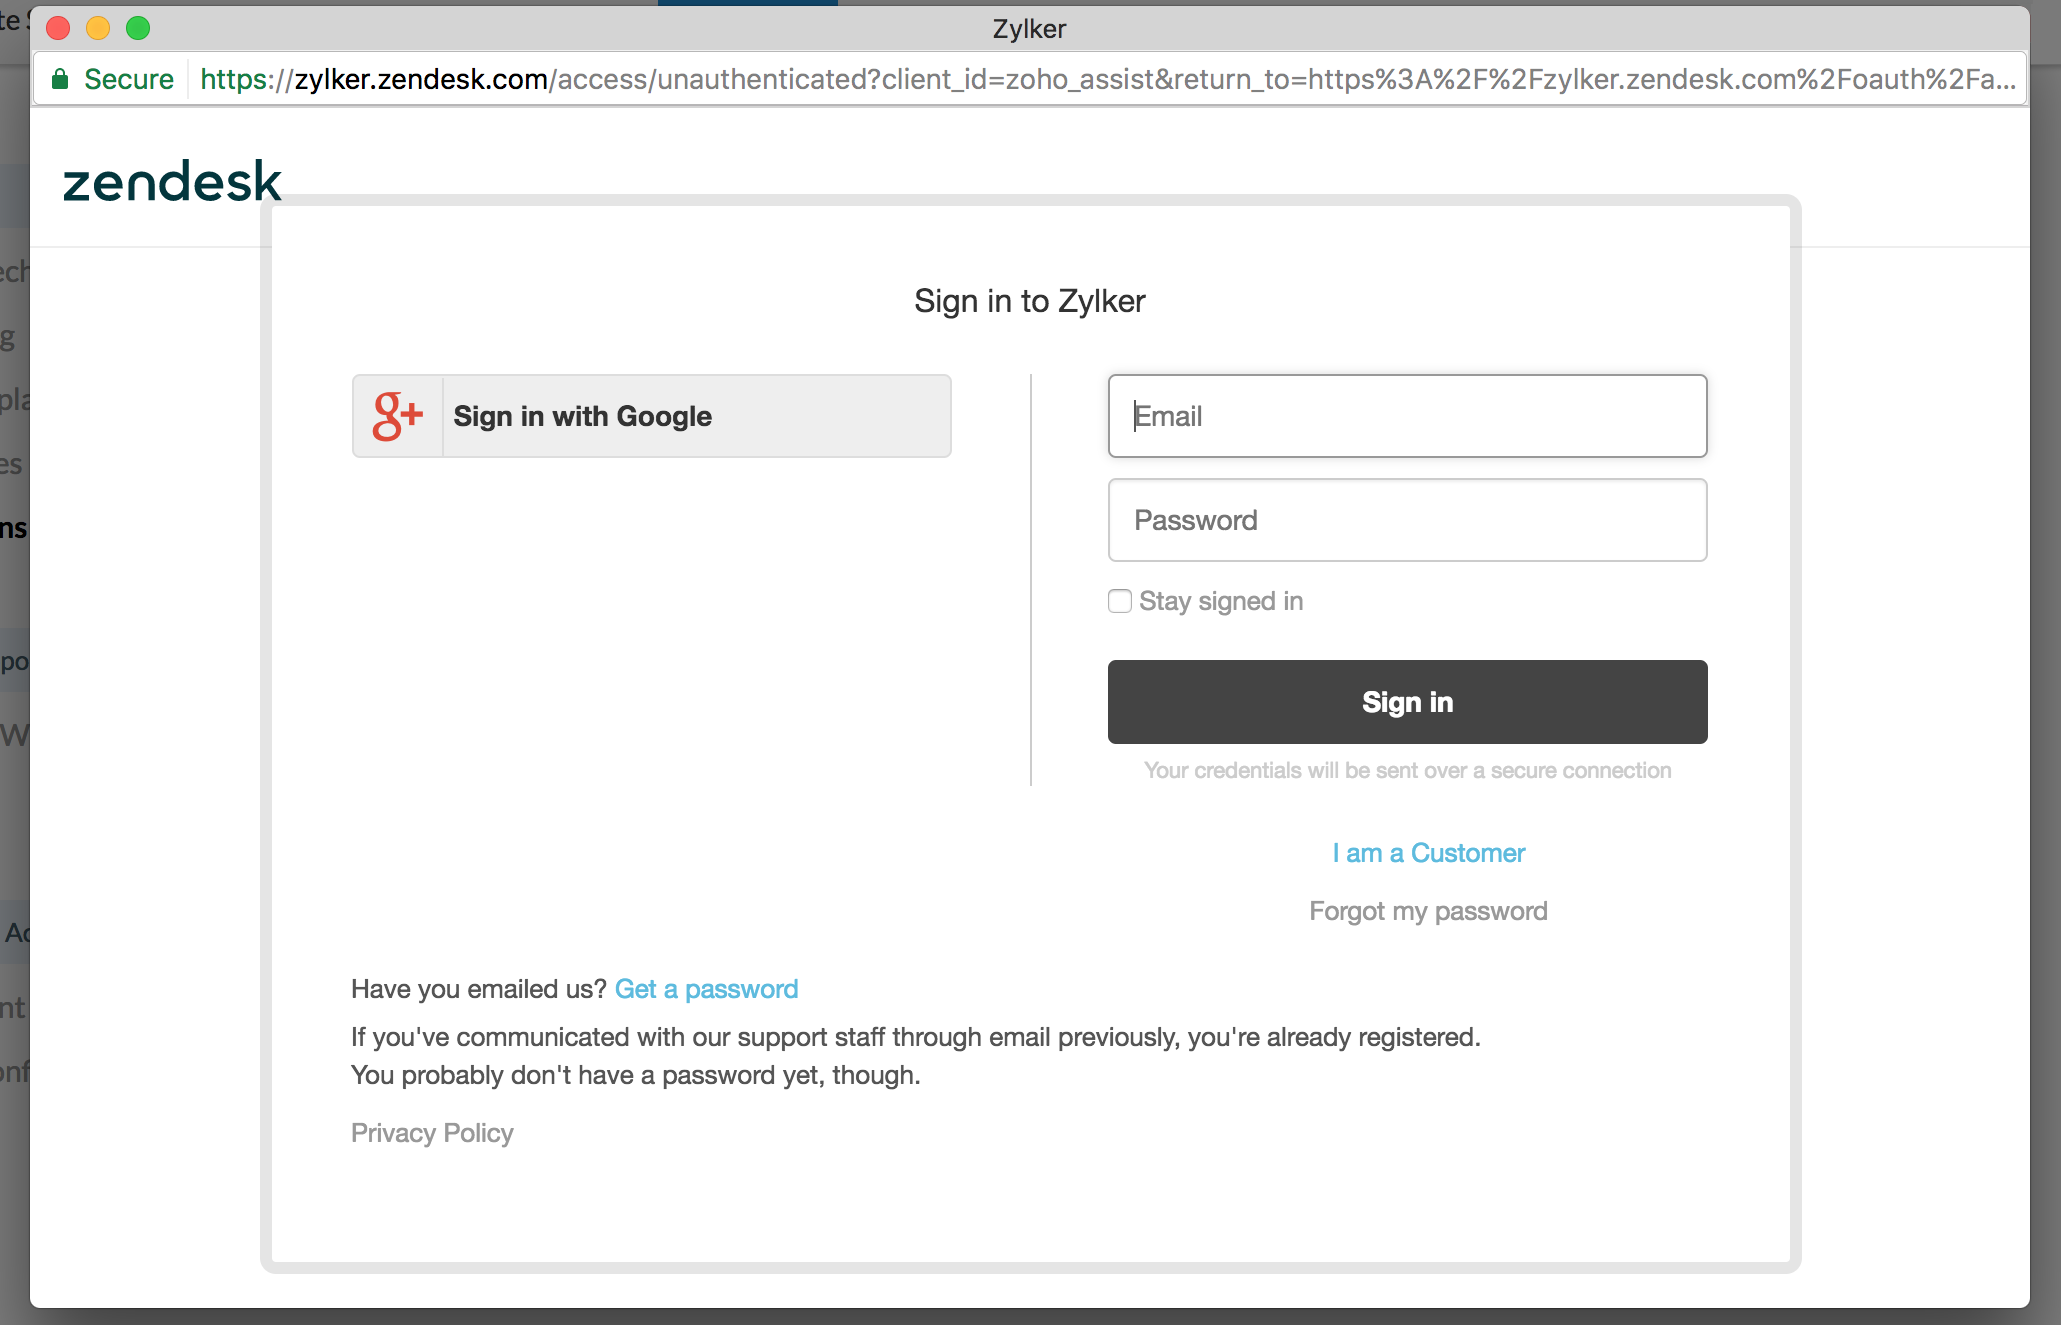This screenshot has width=2061, height=1325.
Task: Click Forgot my password link
Action: point(1428,911)
